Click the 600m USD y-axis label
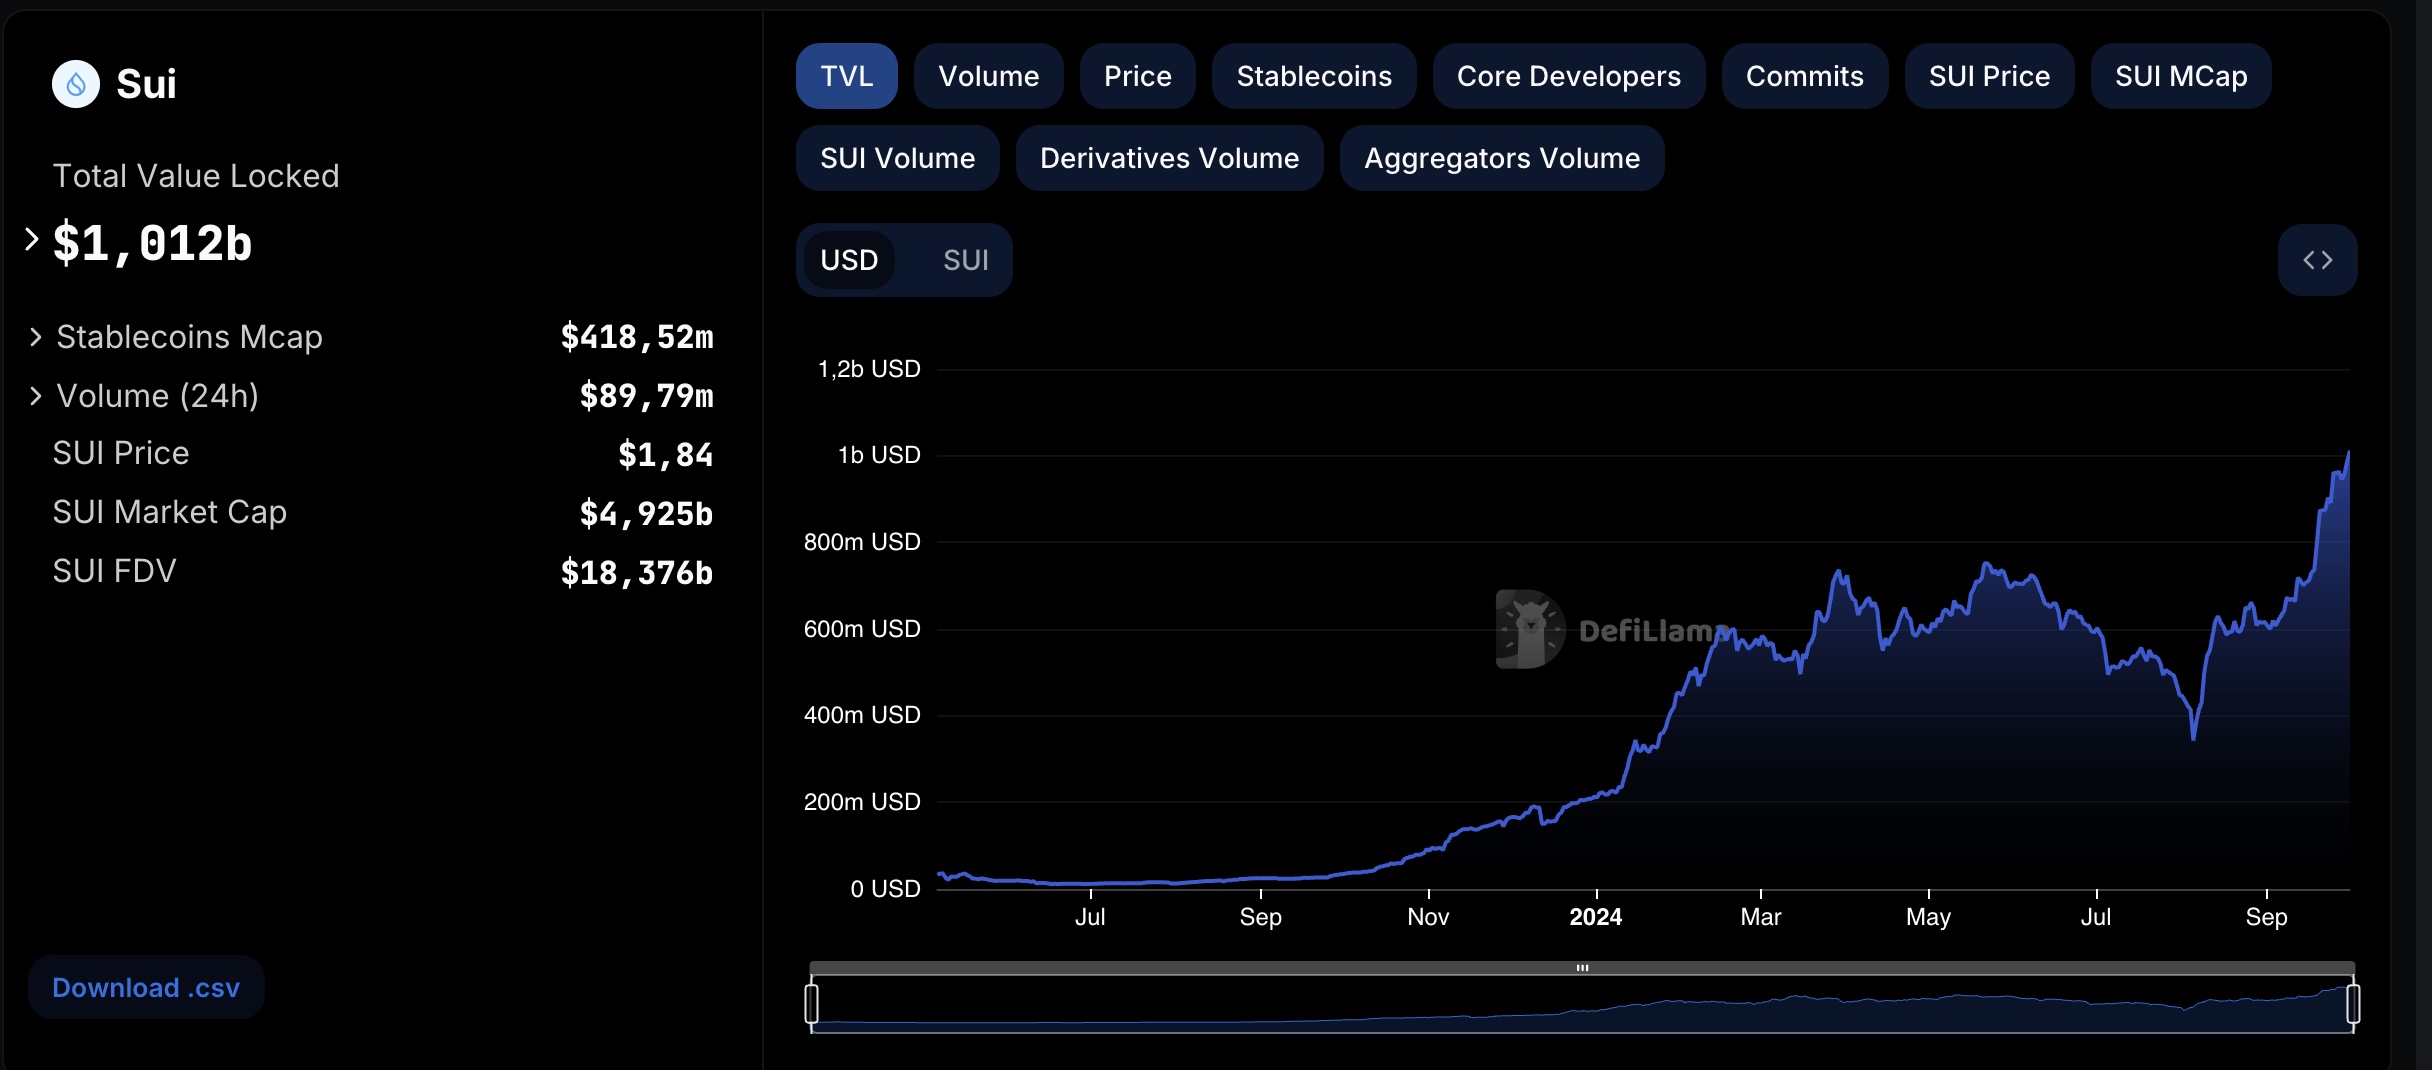Image resolution: width=2432 pixels, height=1070 pixels. (862, 629)
